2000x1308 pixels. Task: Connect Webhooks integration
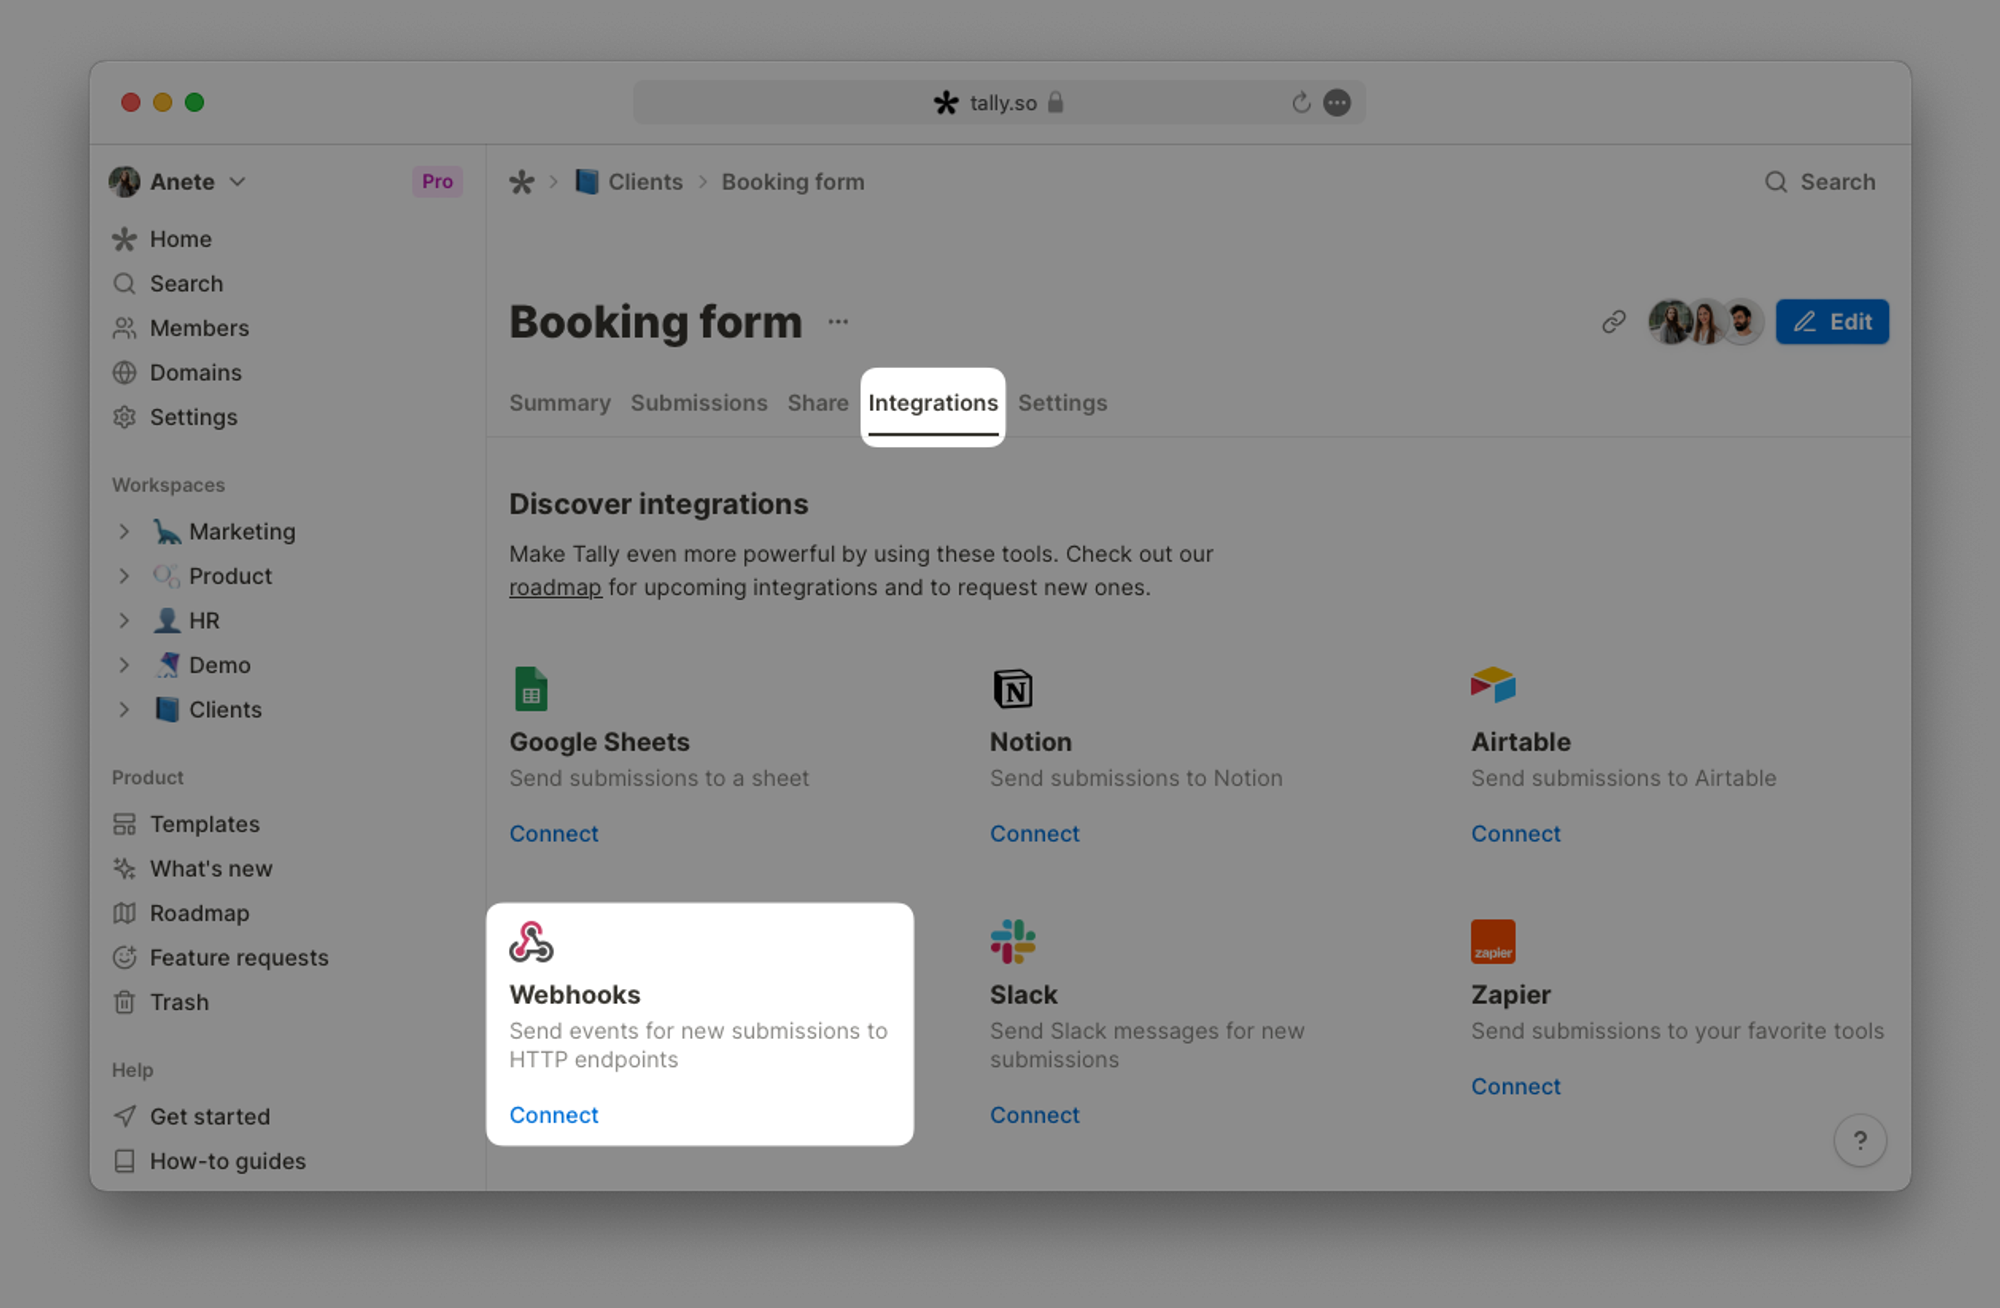[x=553, y=1114]
